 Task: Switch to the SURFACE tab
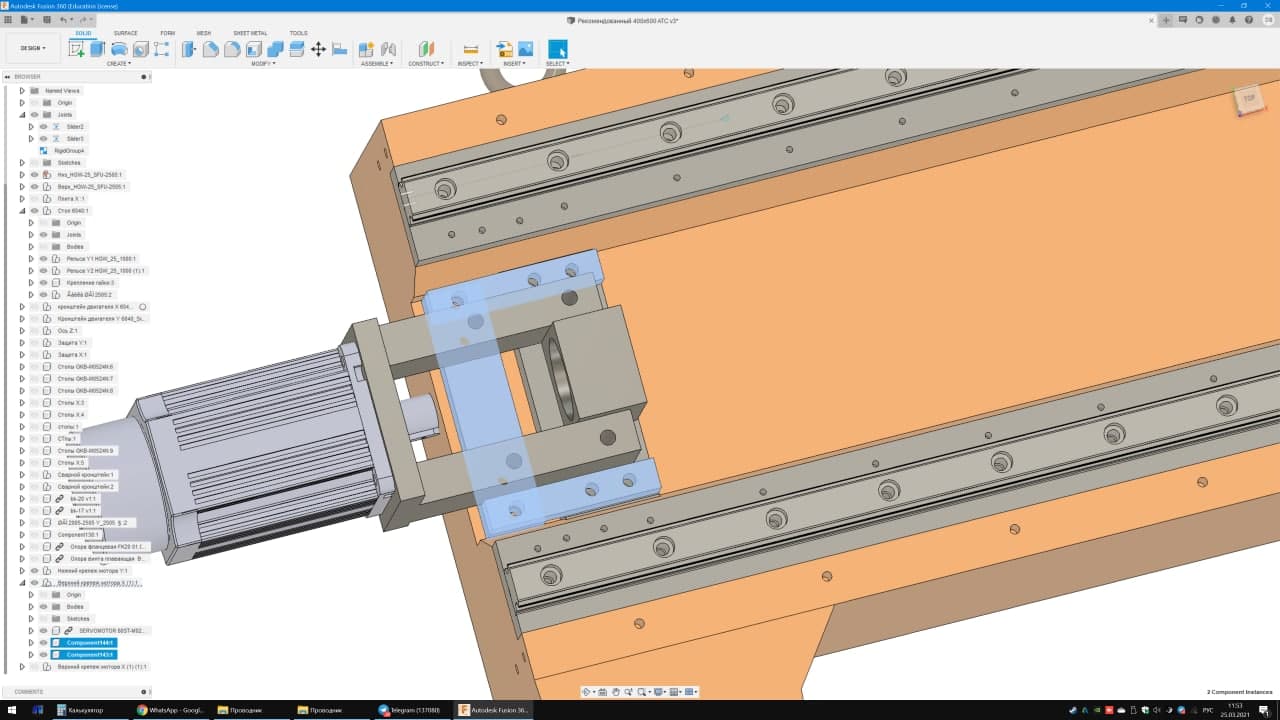pos(126,33)
